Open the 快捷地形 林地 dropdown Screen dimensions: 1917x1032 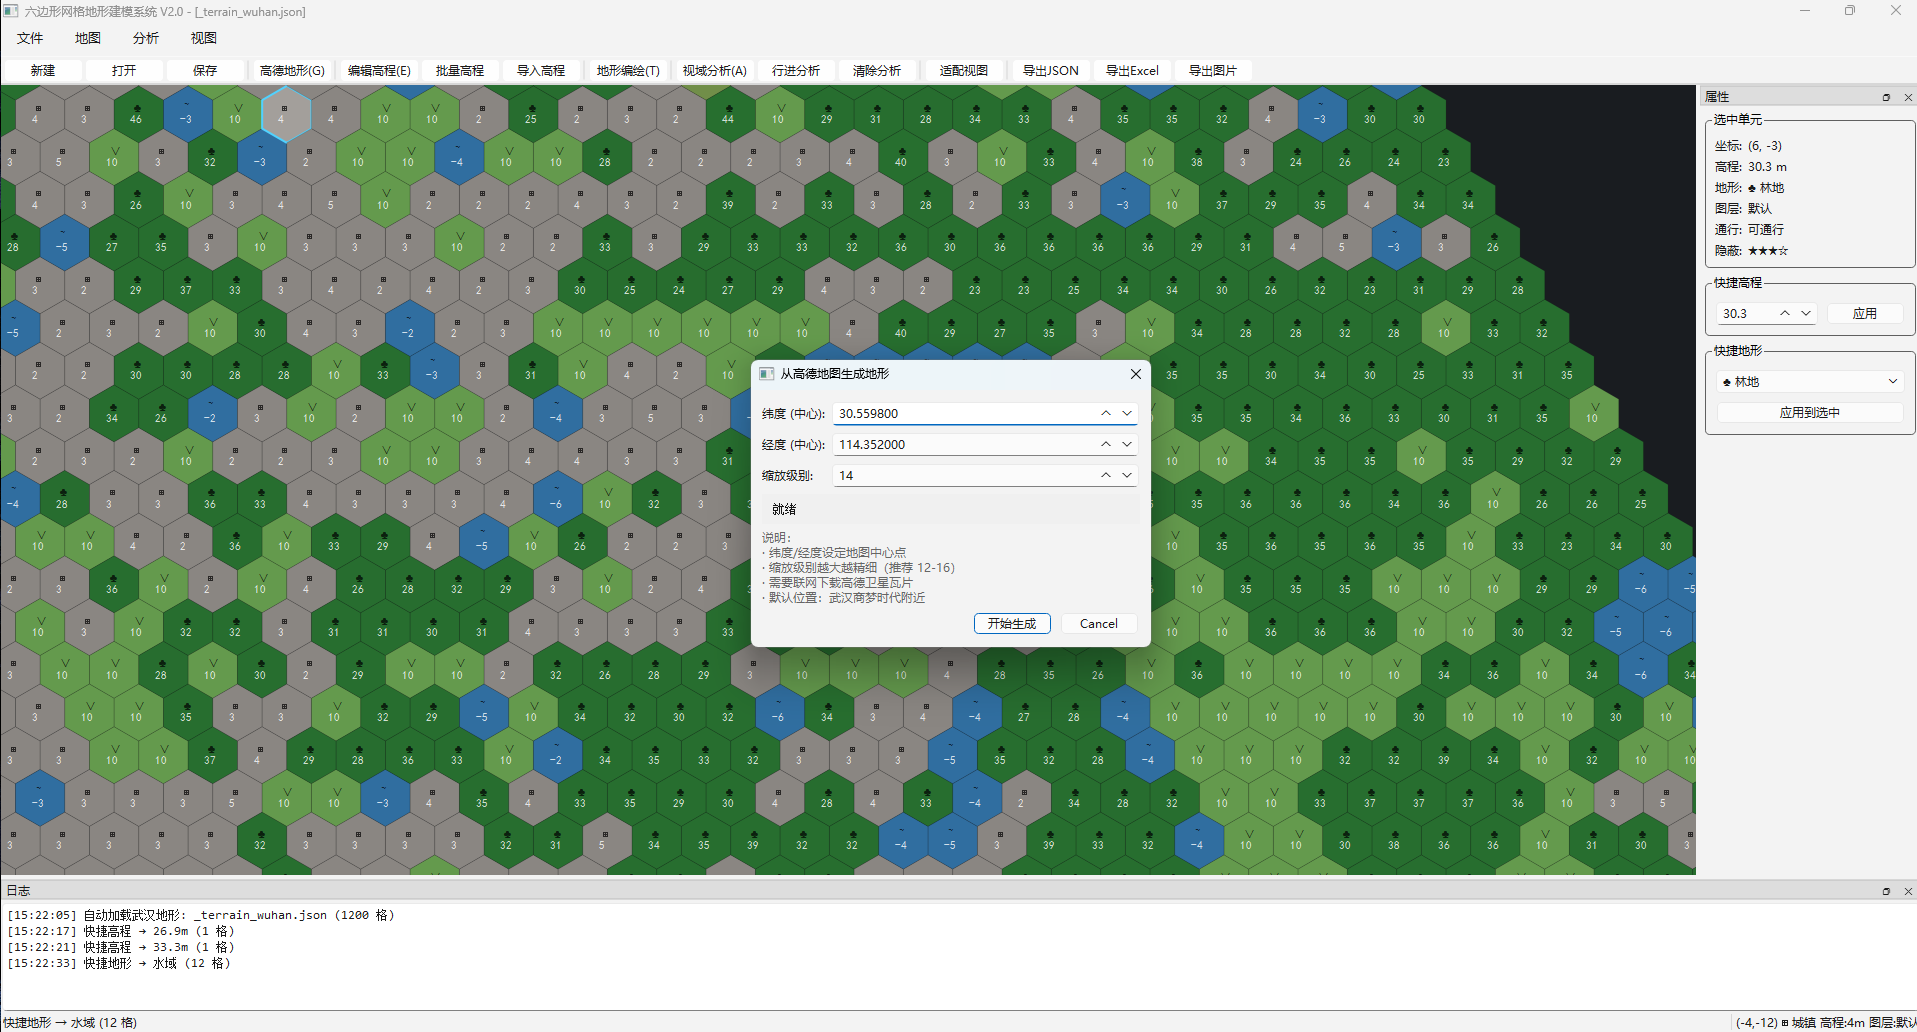point(1809,382)
